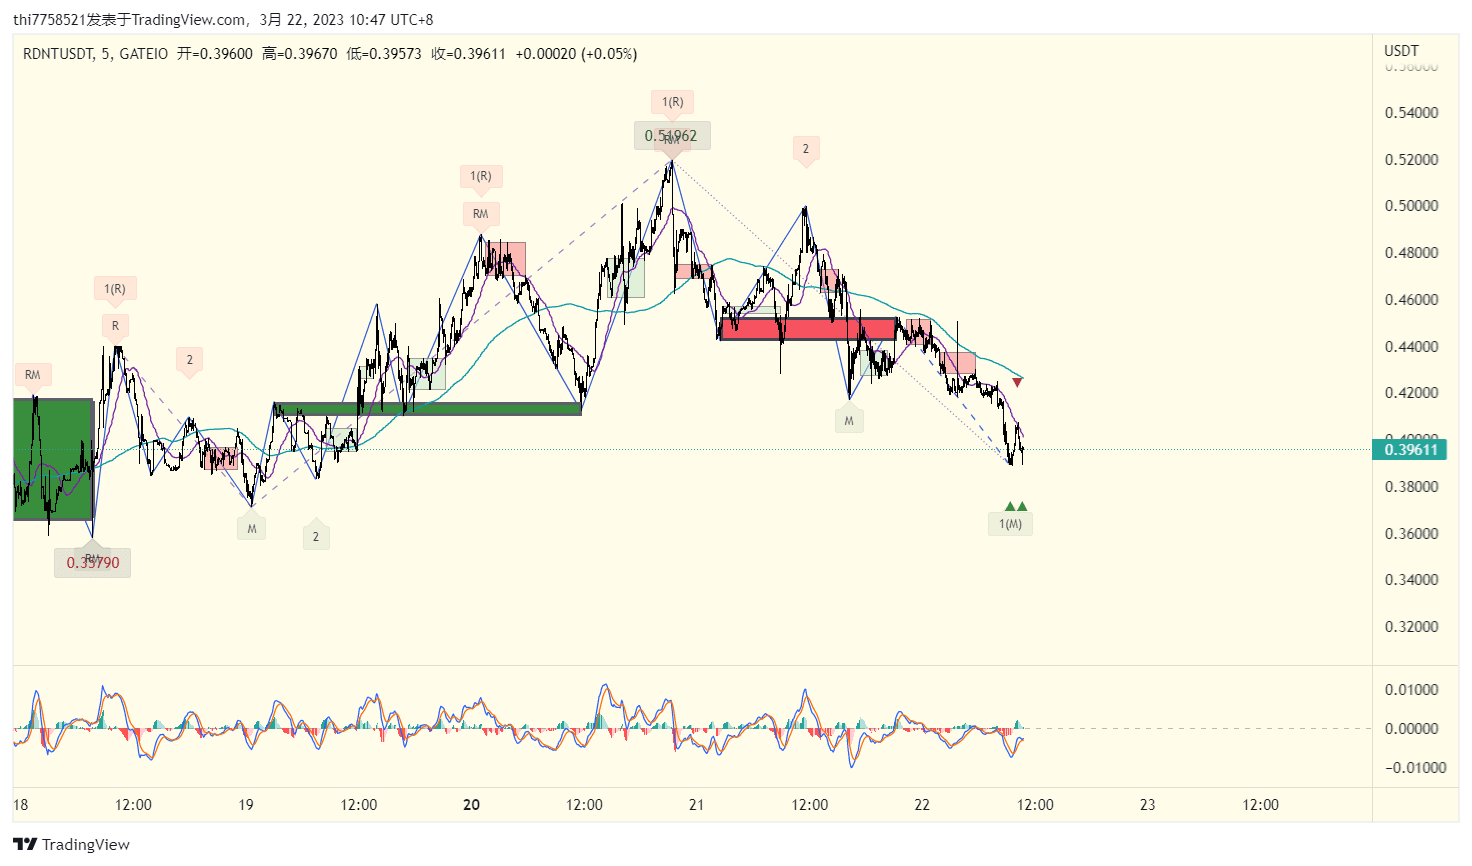
Task: Click the date 19 on the time axis
Action: pyautogui.click(x=246, y=805)
